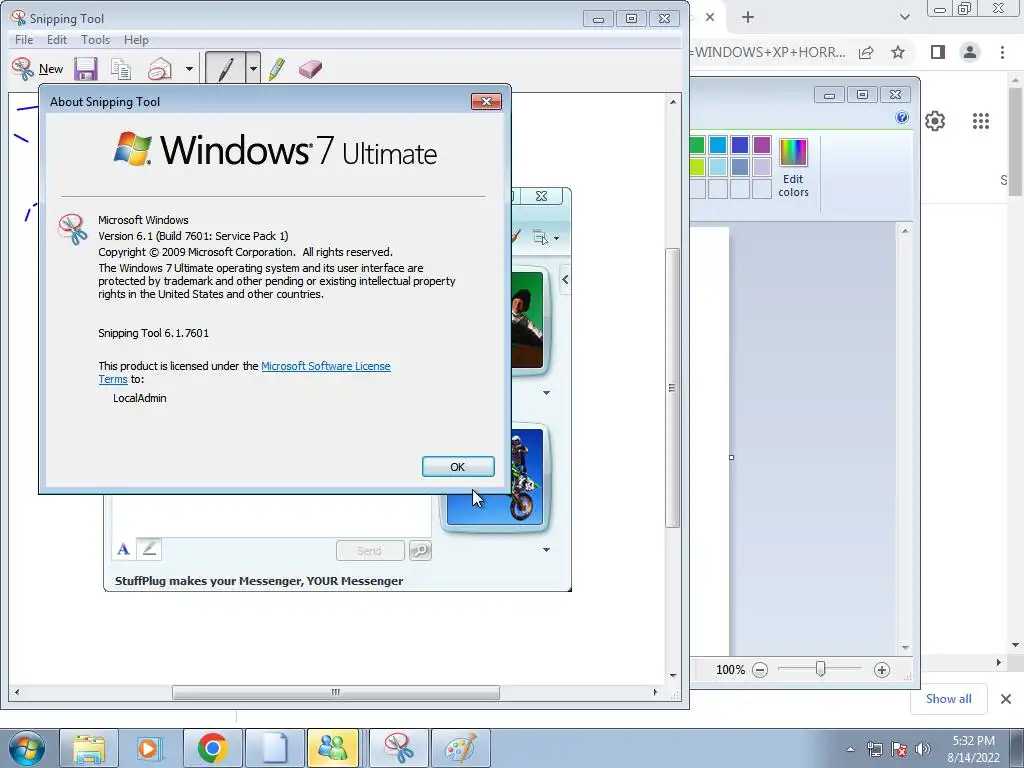The height and width of the screenshot is (768, 1024).
Task: Expand arrow below top contact picture
Action: (x=546, y=393)
